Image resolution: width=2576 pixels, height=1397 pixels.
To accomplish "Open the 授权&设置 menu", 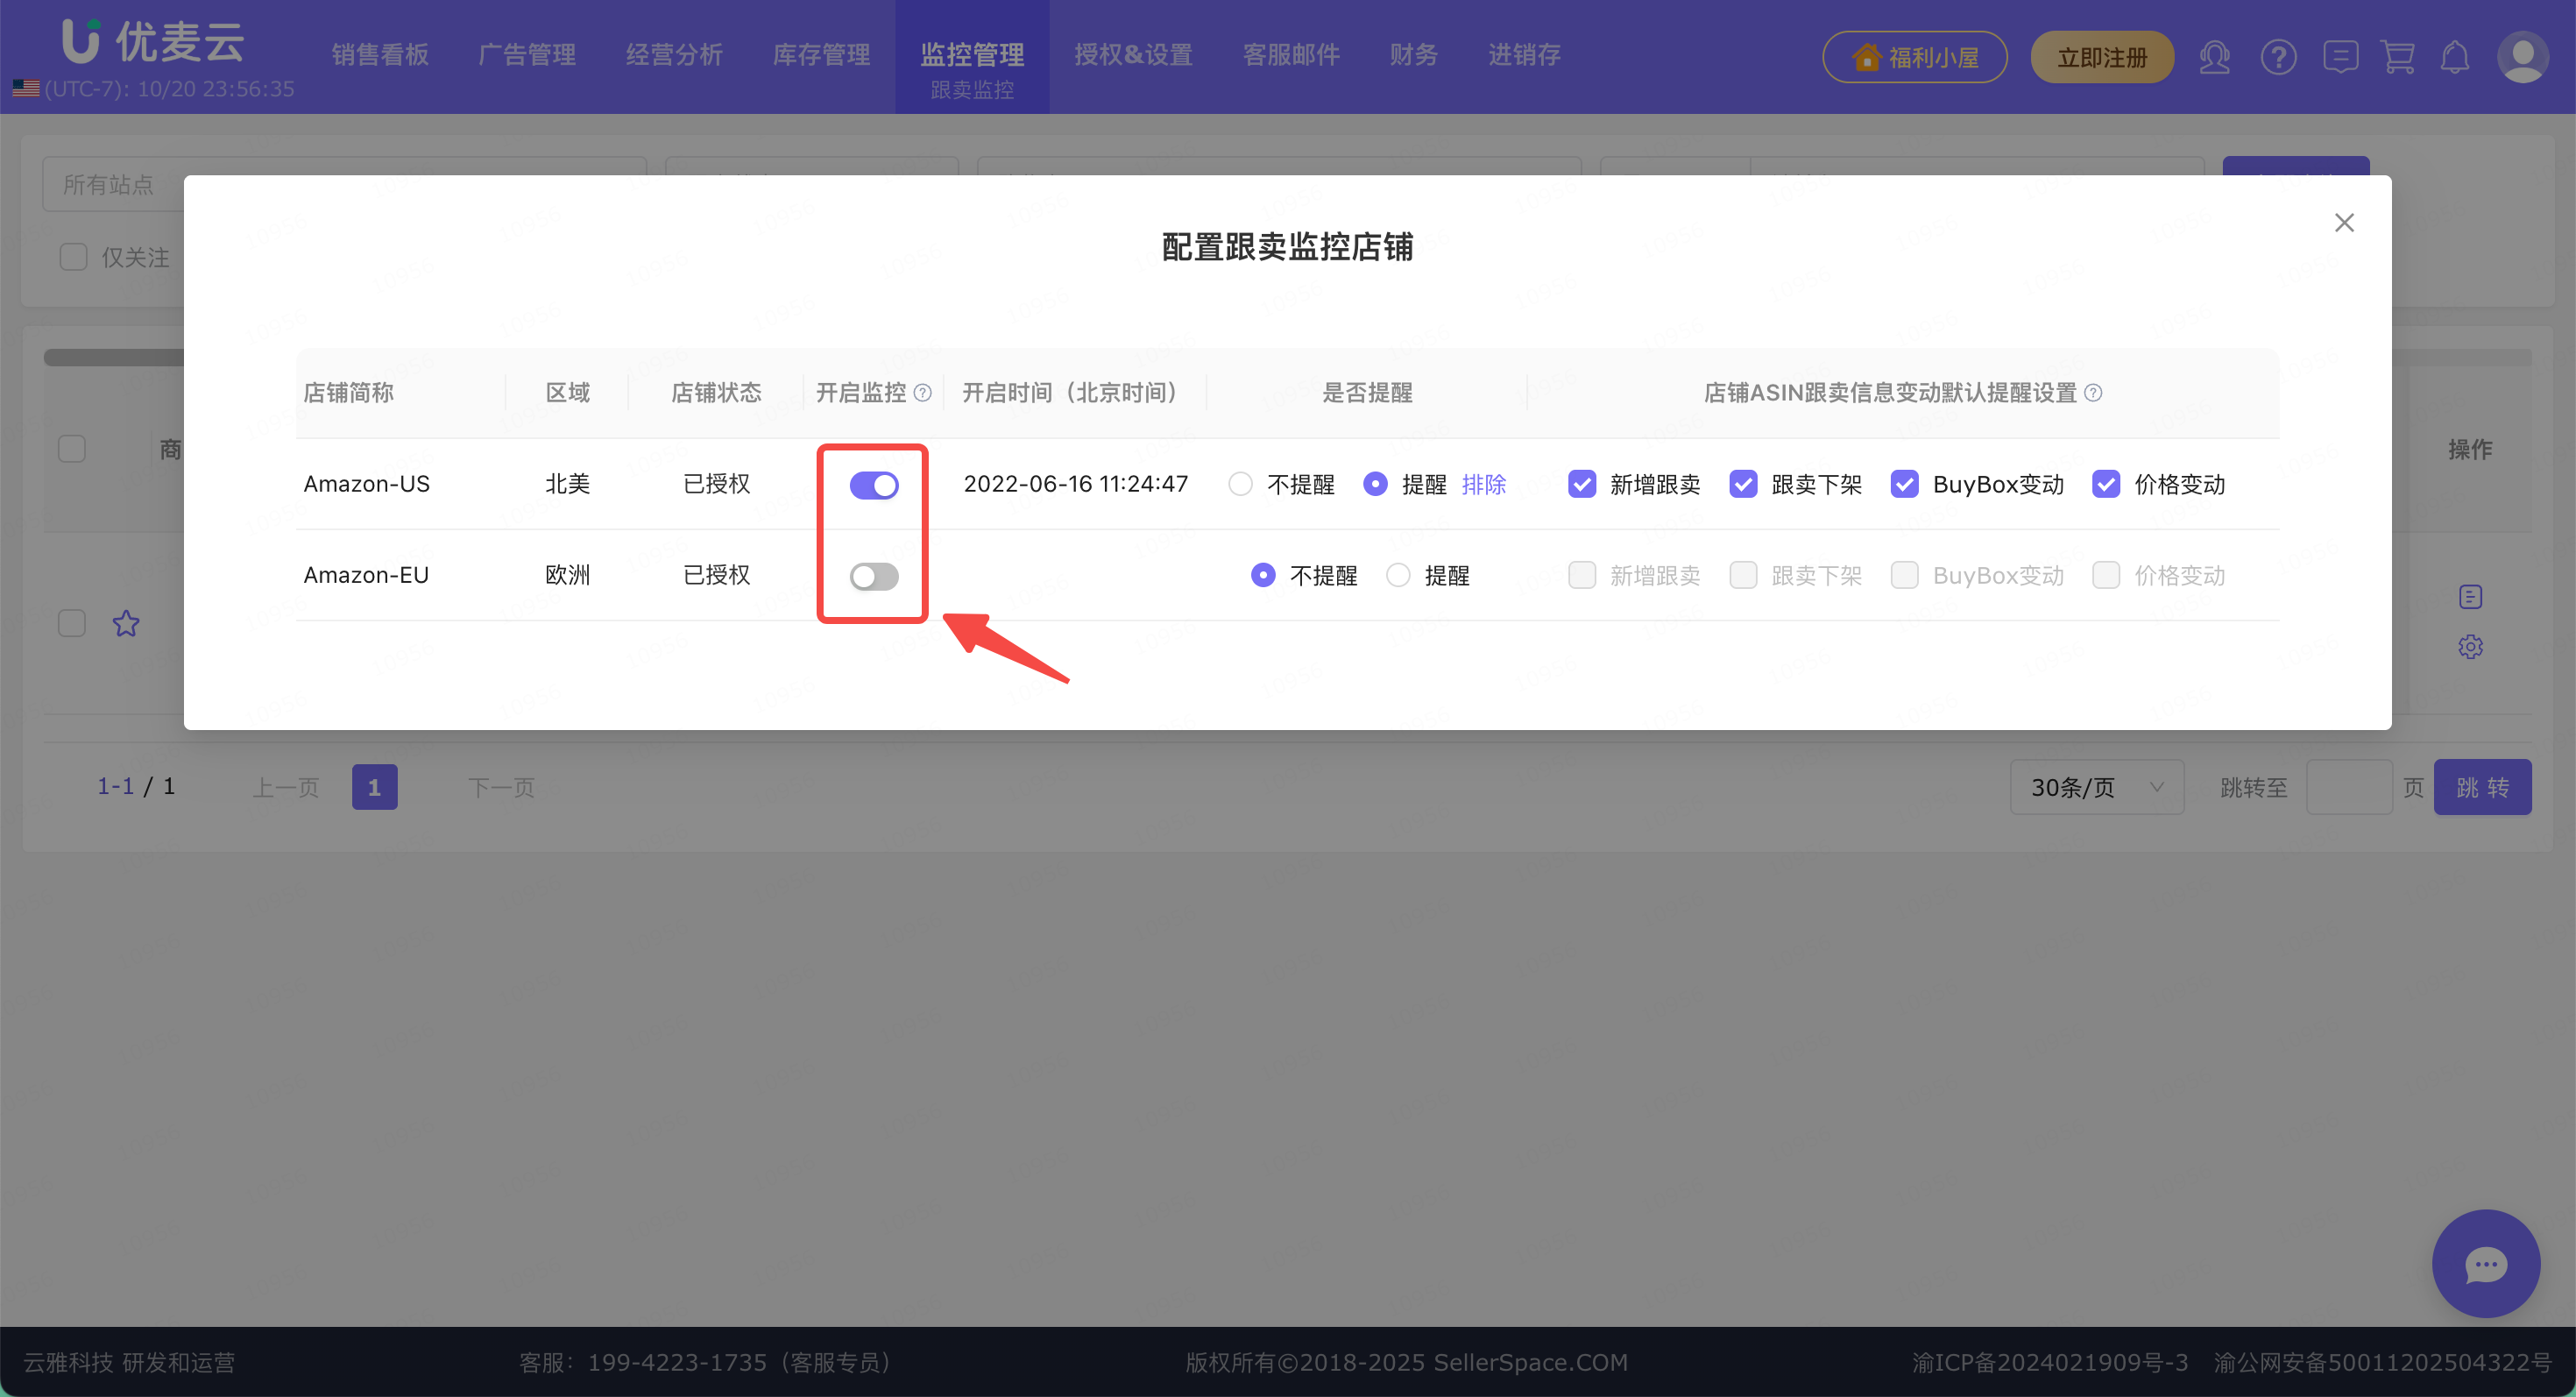I will (1133, 55).
